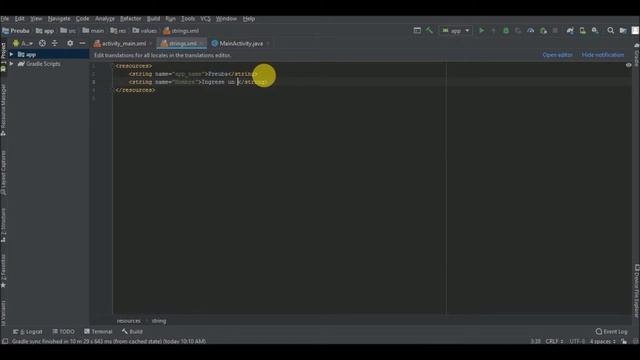This screenshot has width=640, height=360.
Task: Open the TODO tool window button
Action: click(x=63, y=331)
